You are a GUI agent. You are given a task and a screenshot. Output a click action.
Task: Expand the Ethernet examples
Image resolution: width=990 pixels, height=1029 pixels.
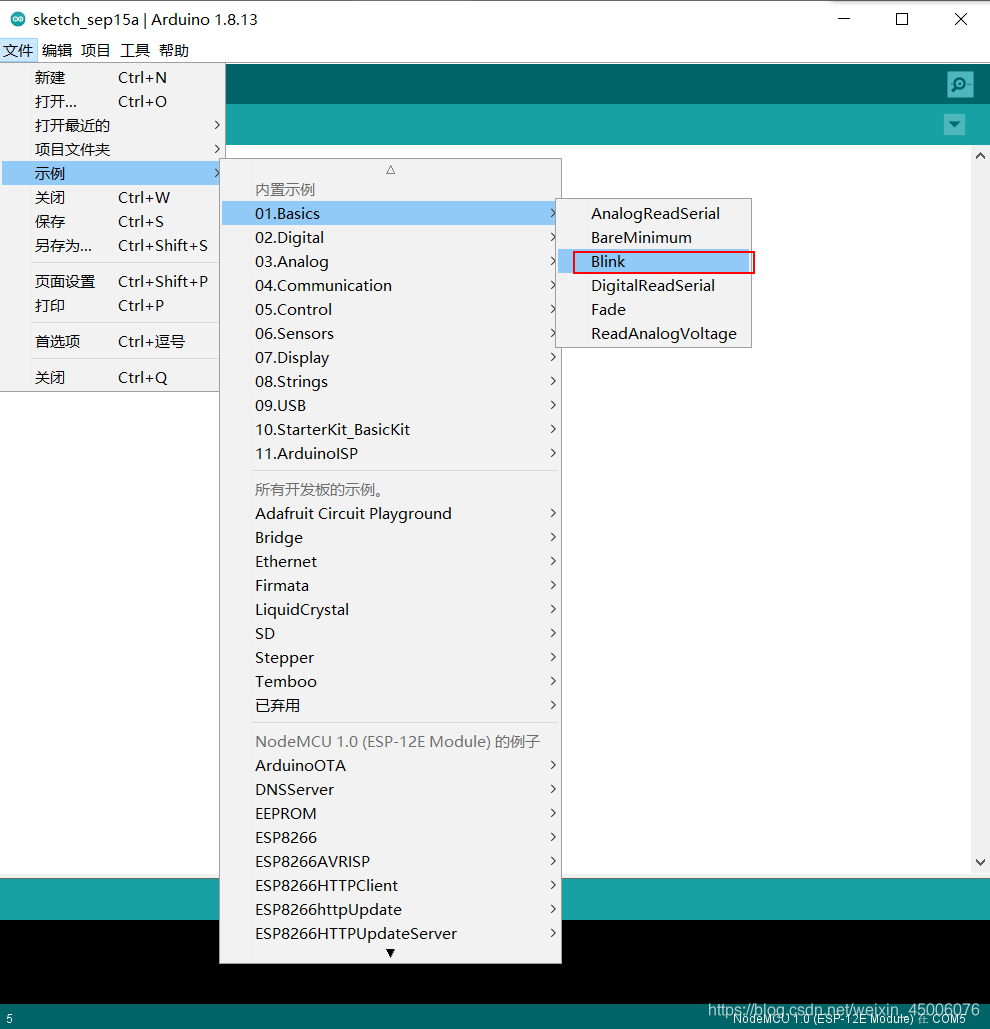point(390,562)
